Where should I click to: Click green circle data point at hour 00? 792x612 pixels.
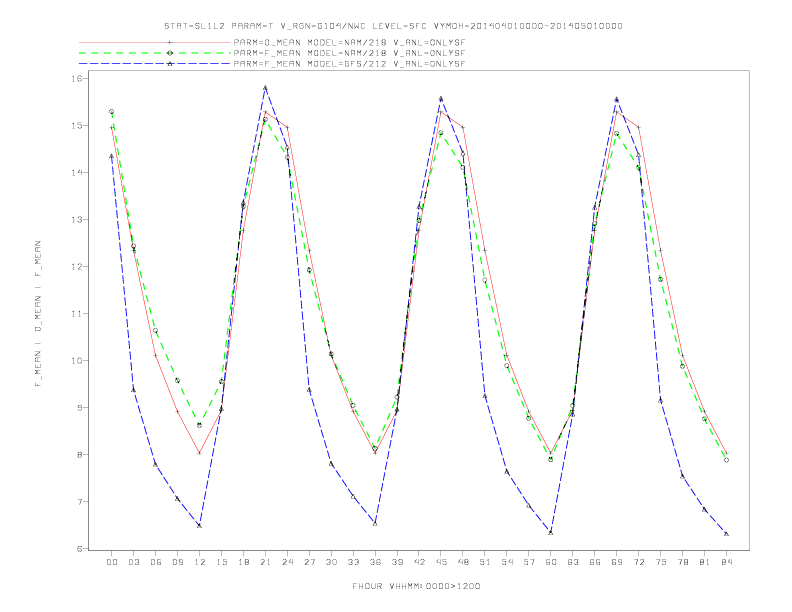tap(112, 112)
